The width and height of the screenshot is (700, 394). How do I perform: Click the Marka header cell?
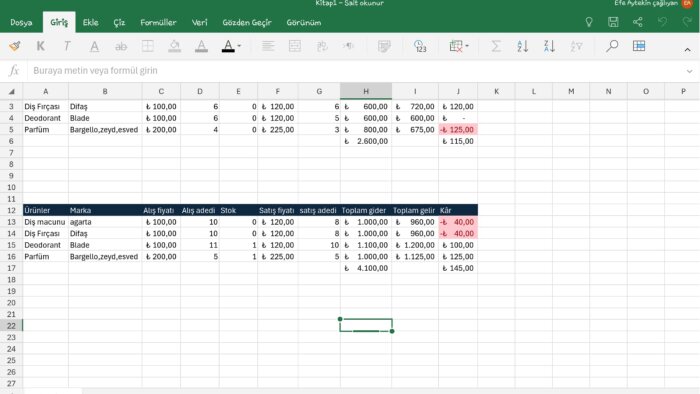[105, 210]
